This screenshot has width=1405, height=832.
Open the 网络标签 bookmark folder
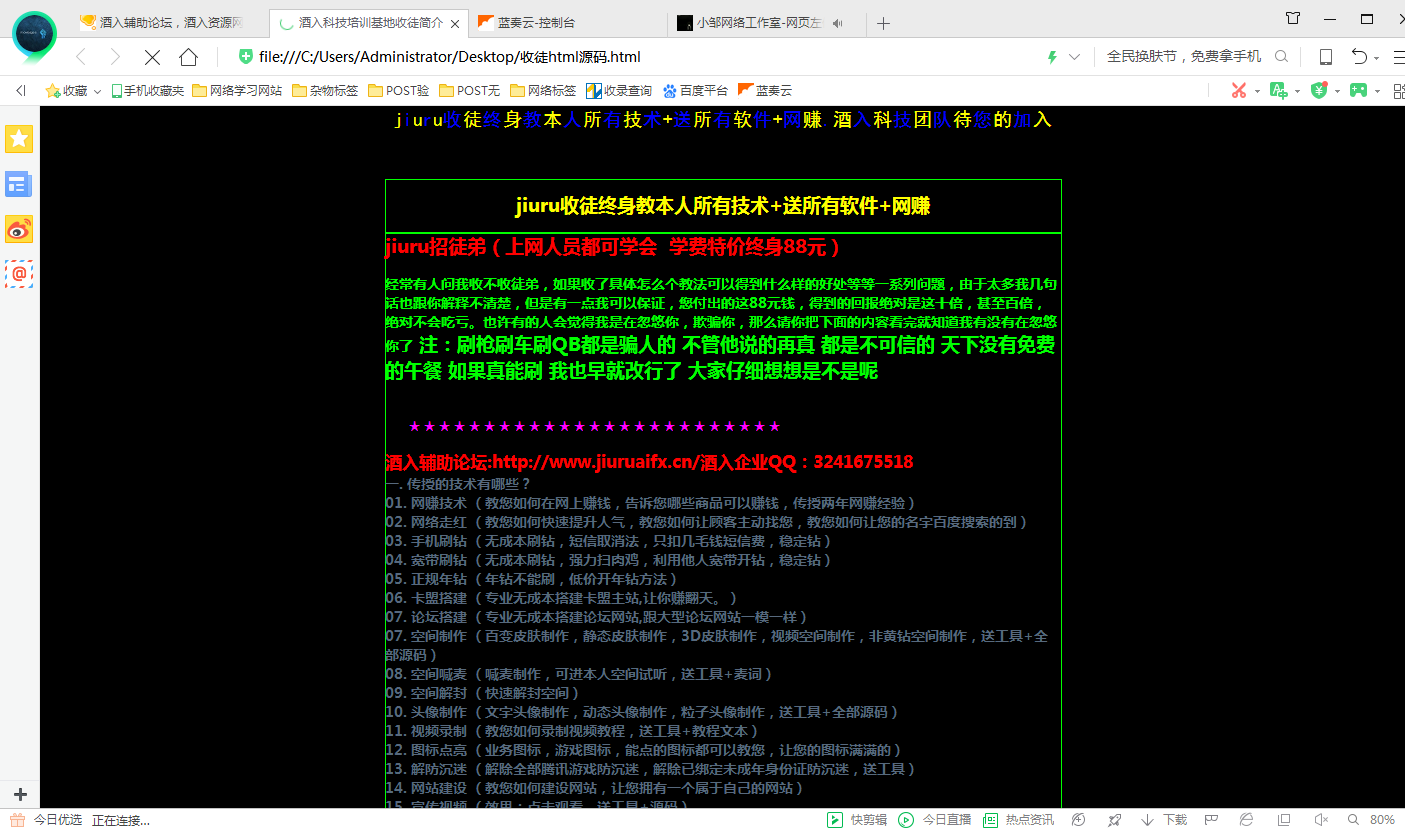[543, 91]
